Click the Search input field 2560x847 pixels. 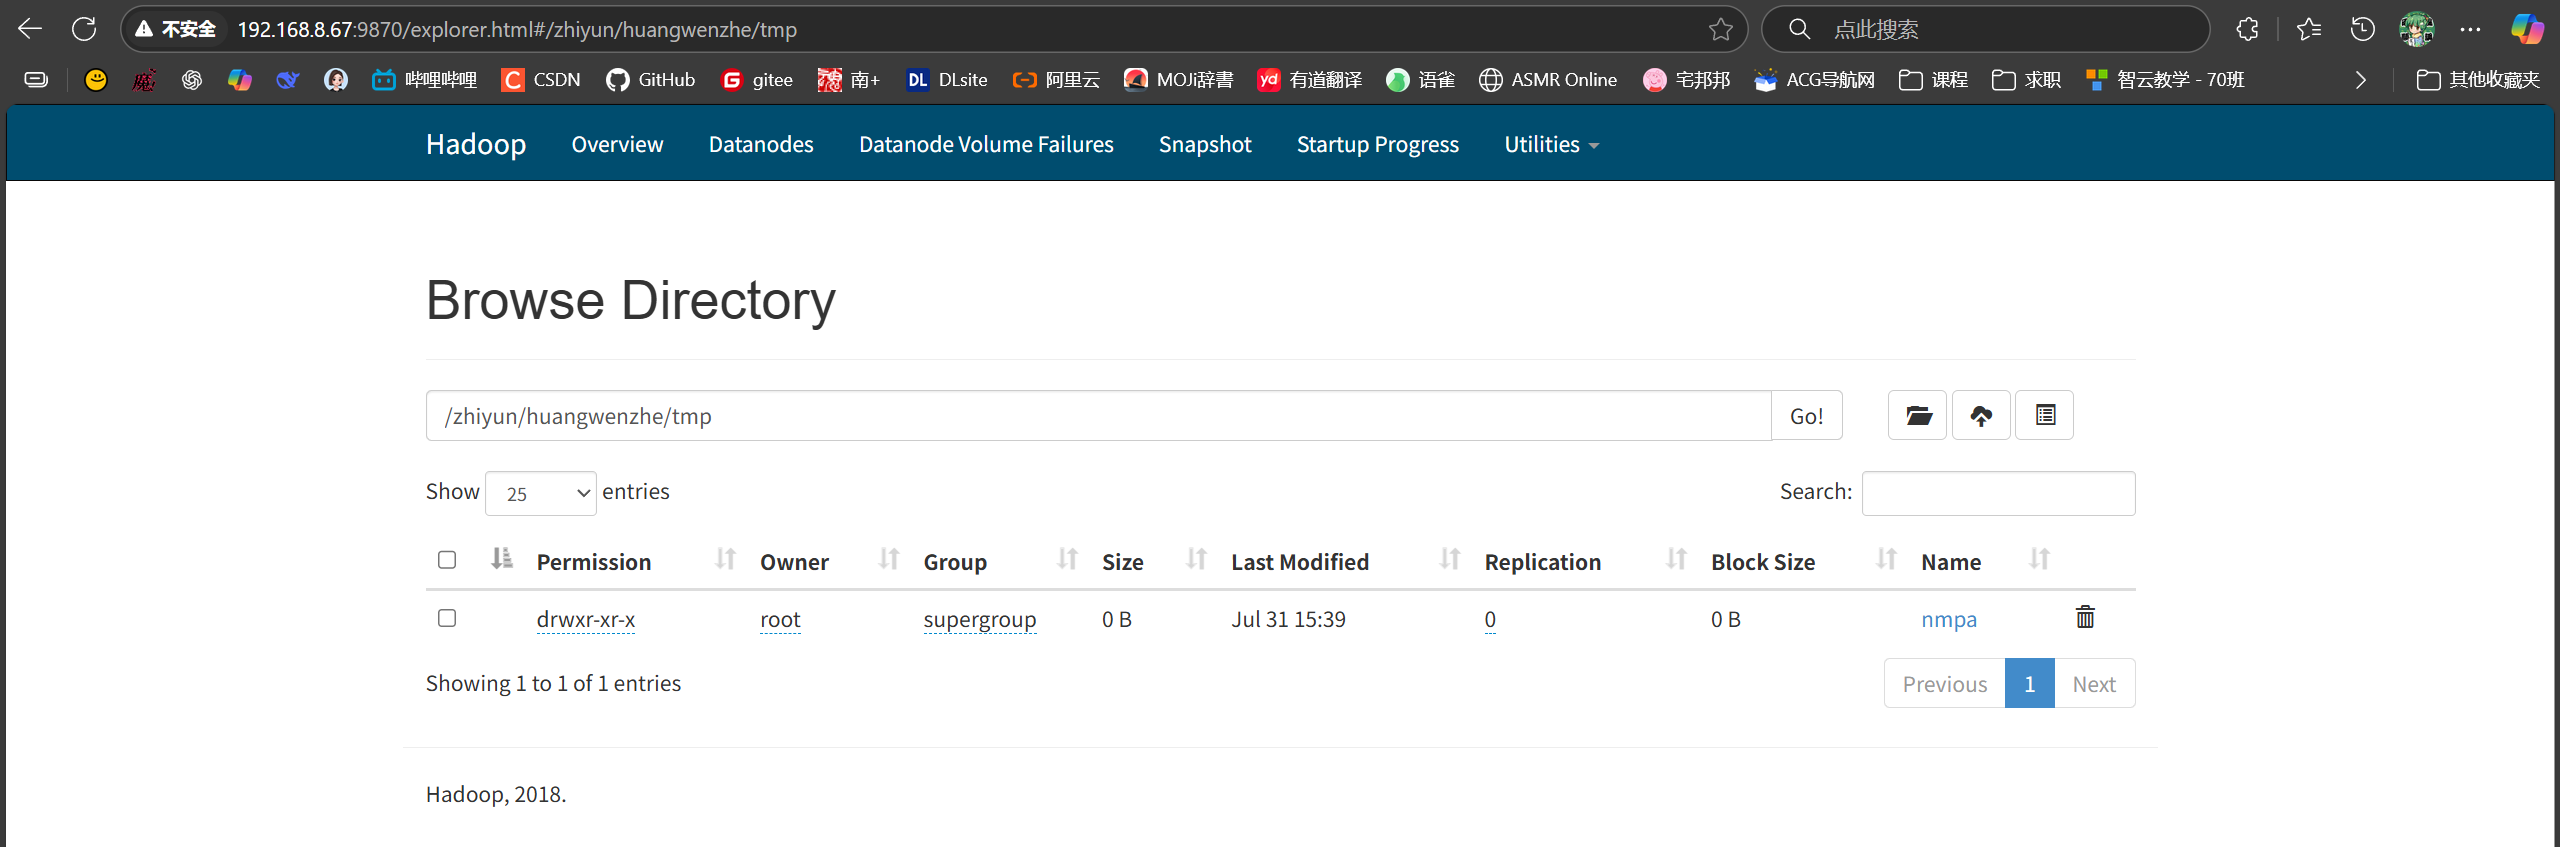pos(1998,493)
